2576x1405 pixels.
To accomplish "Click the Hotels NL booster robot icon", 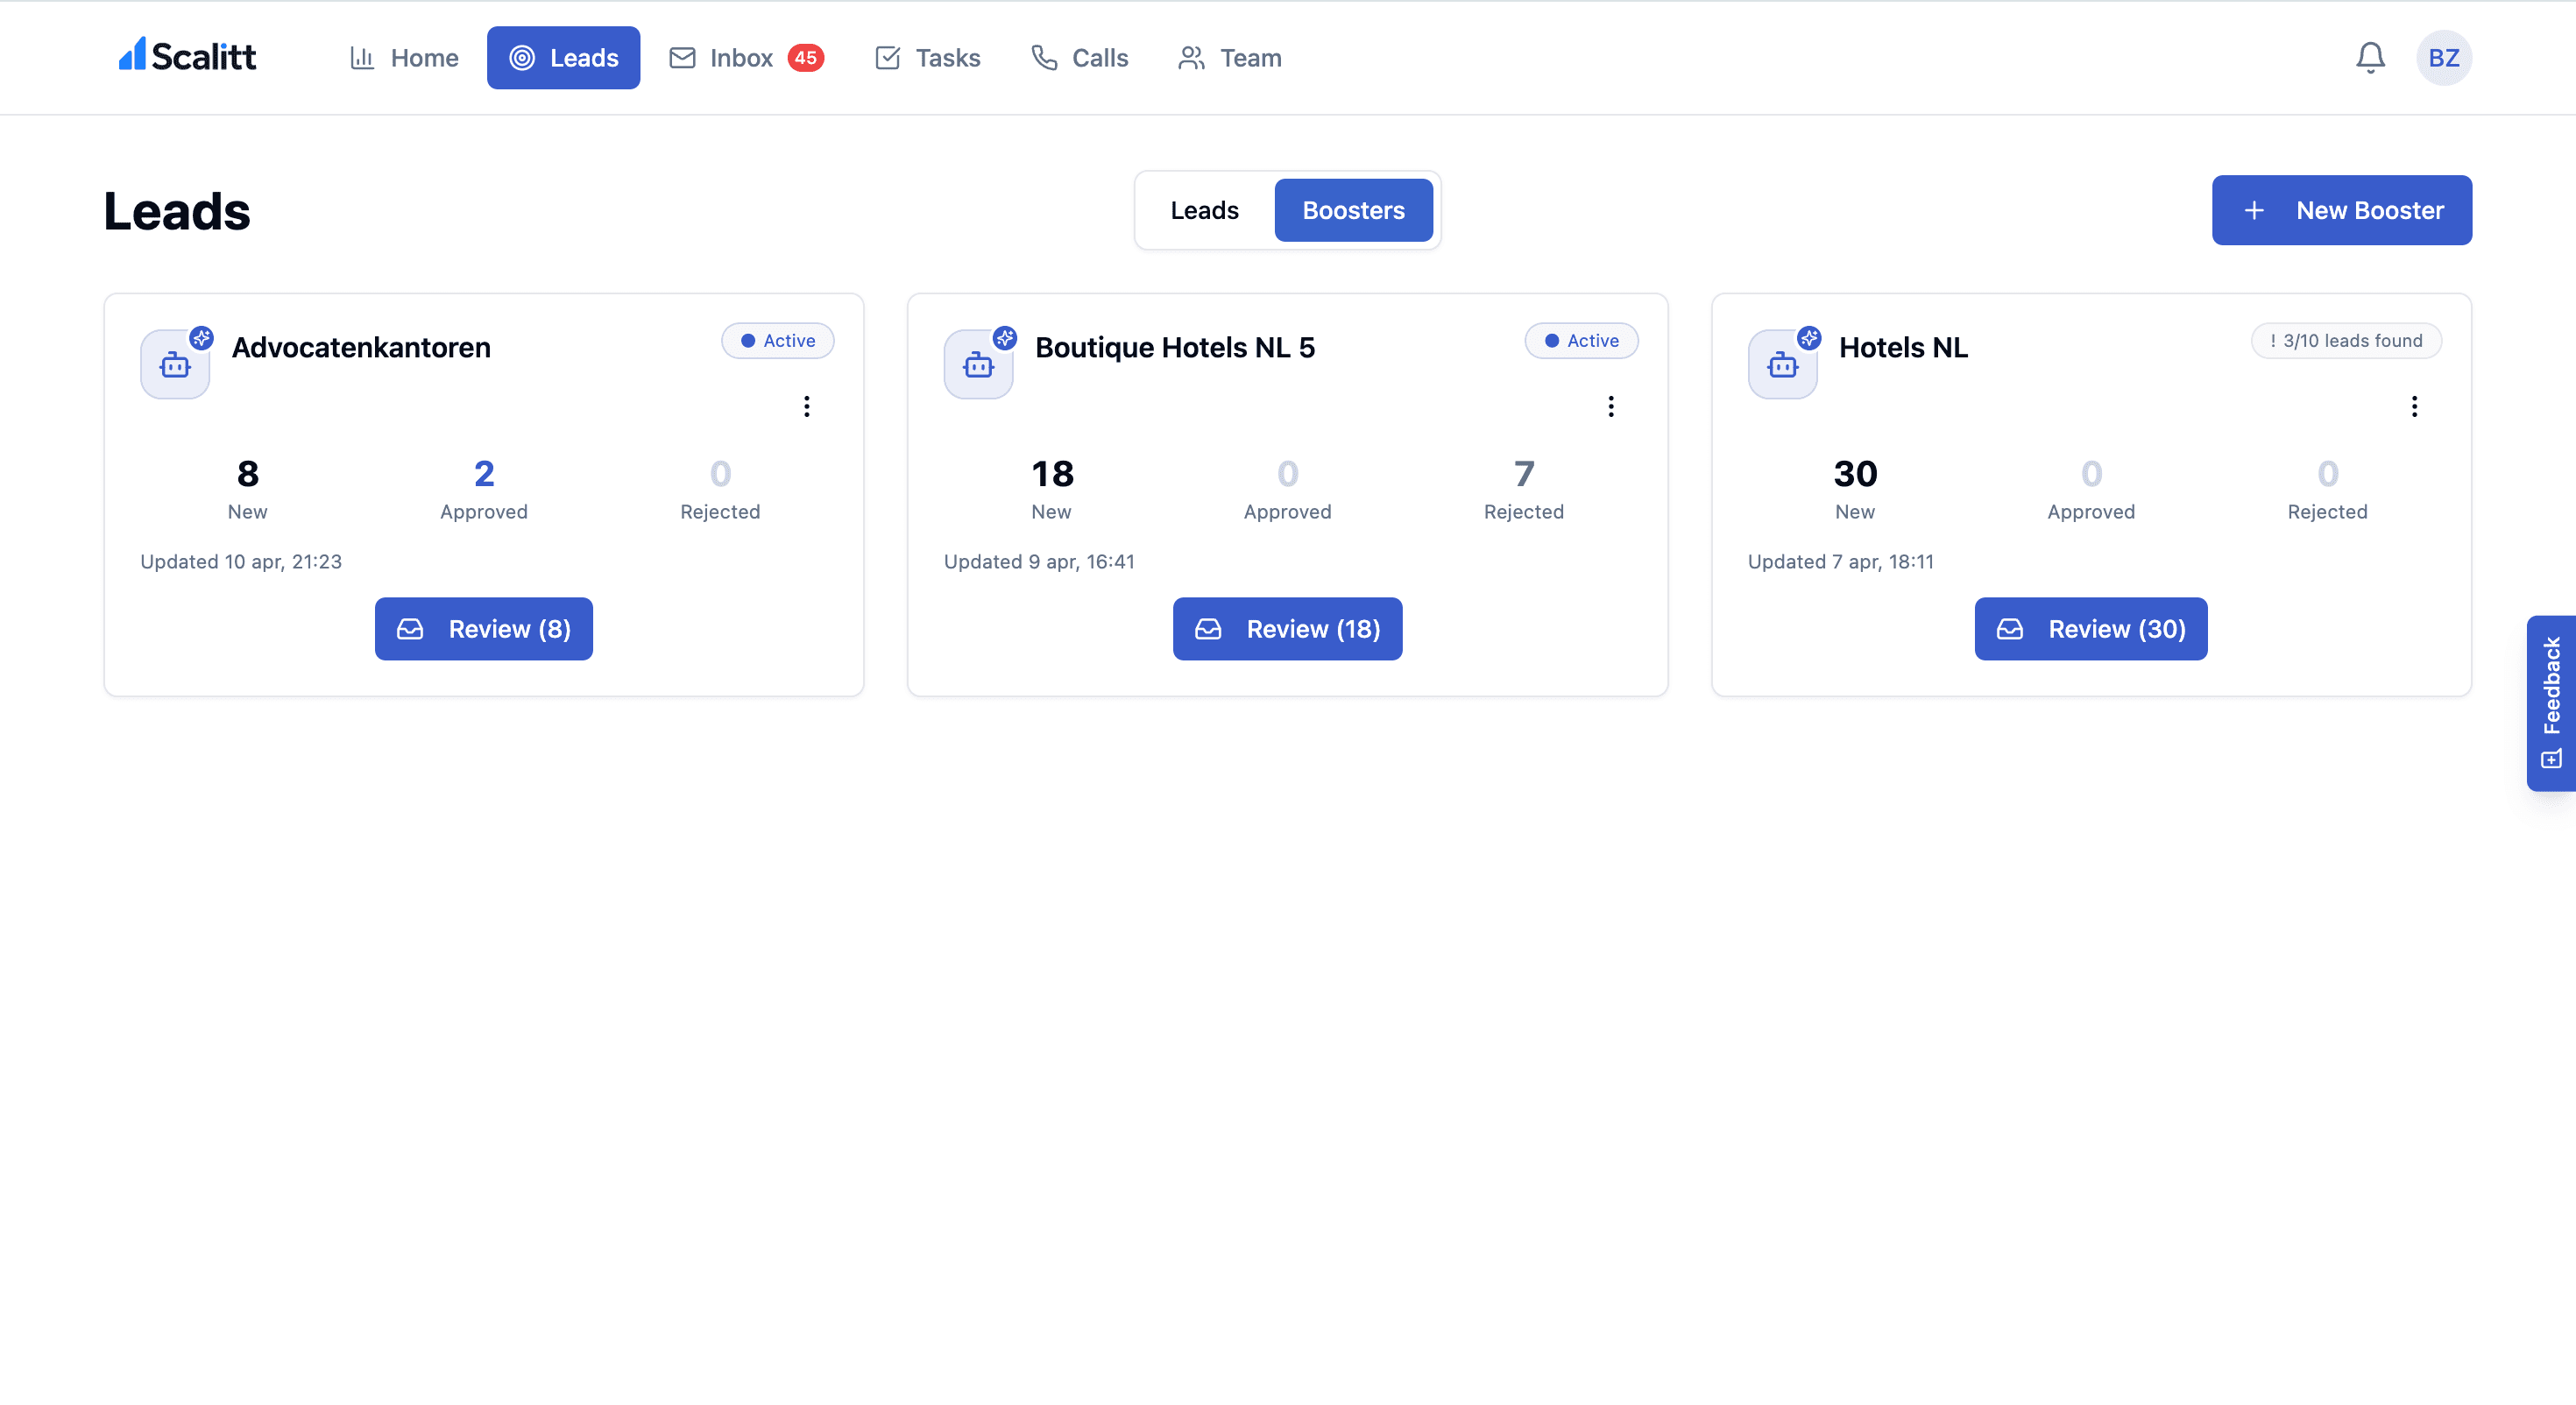I will 1783,363.
